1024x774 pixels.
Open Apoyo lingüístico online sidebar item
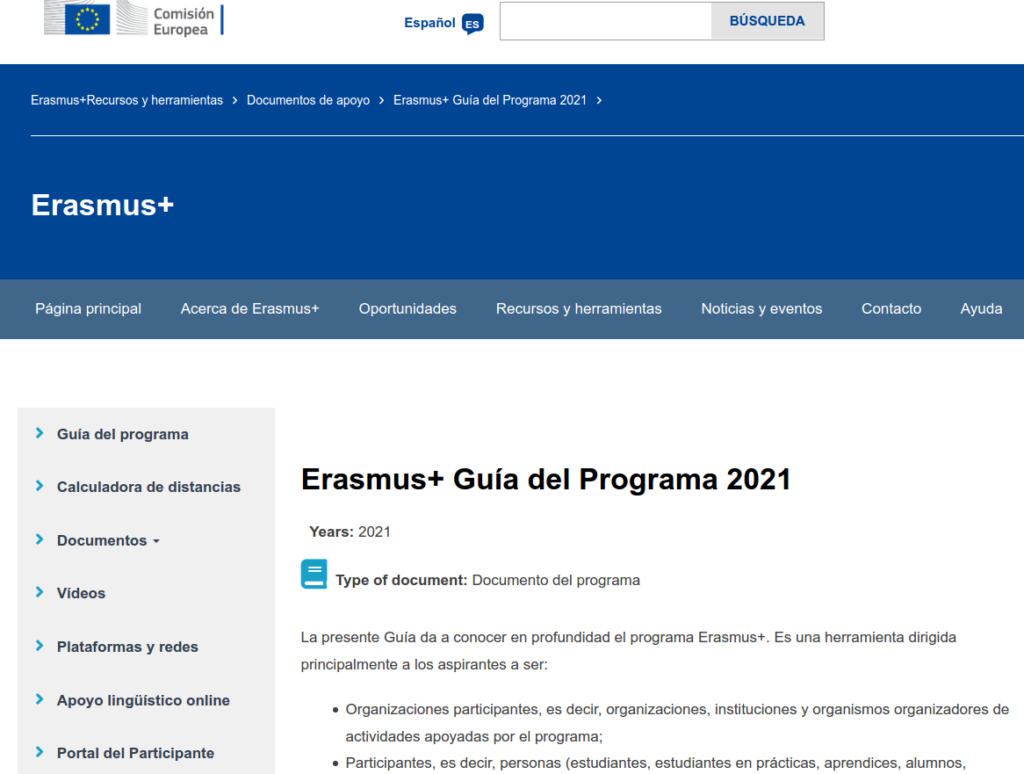(143, 700)
